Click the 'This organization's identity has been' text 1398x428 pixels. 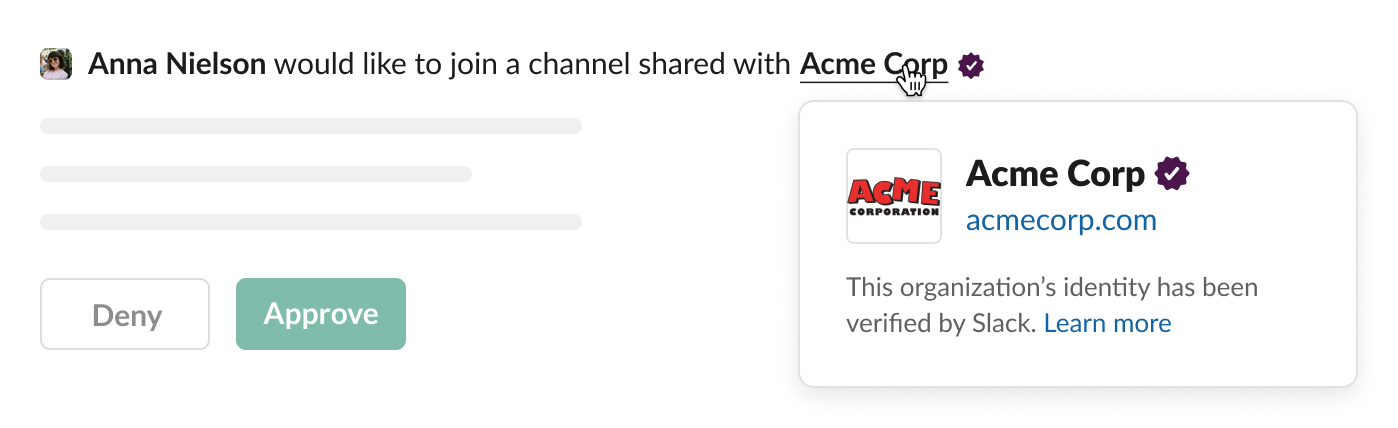(1052, 288)
